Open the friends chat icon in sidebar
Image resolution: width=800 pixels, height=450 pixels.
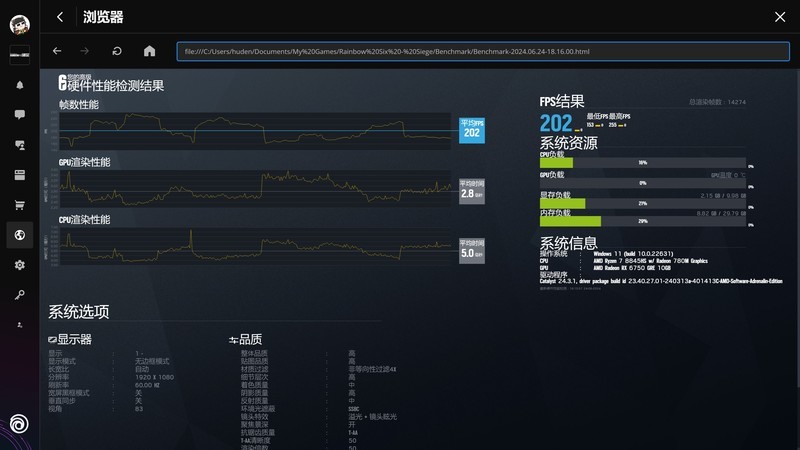(x=19, y=145)
